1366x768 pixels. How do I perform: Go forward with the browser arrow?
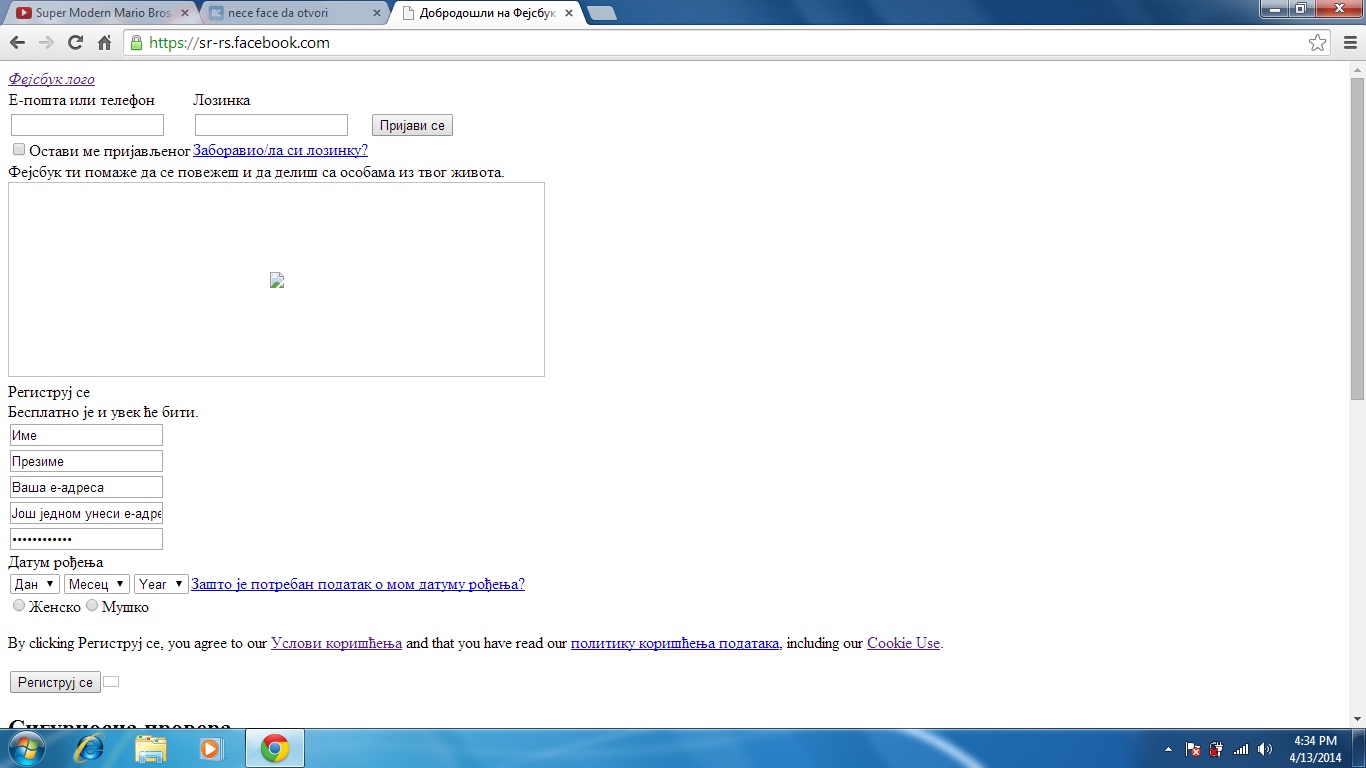click(x=46, y=43)
